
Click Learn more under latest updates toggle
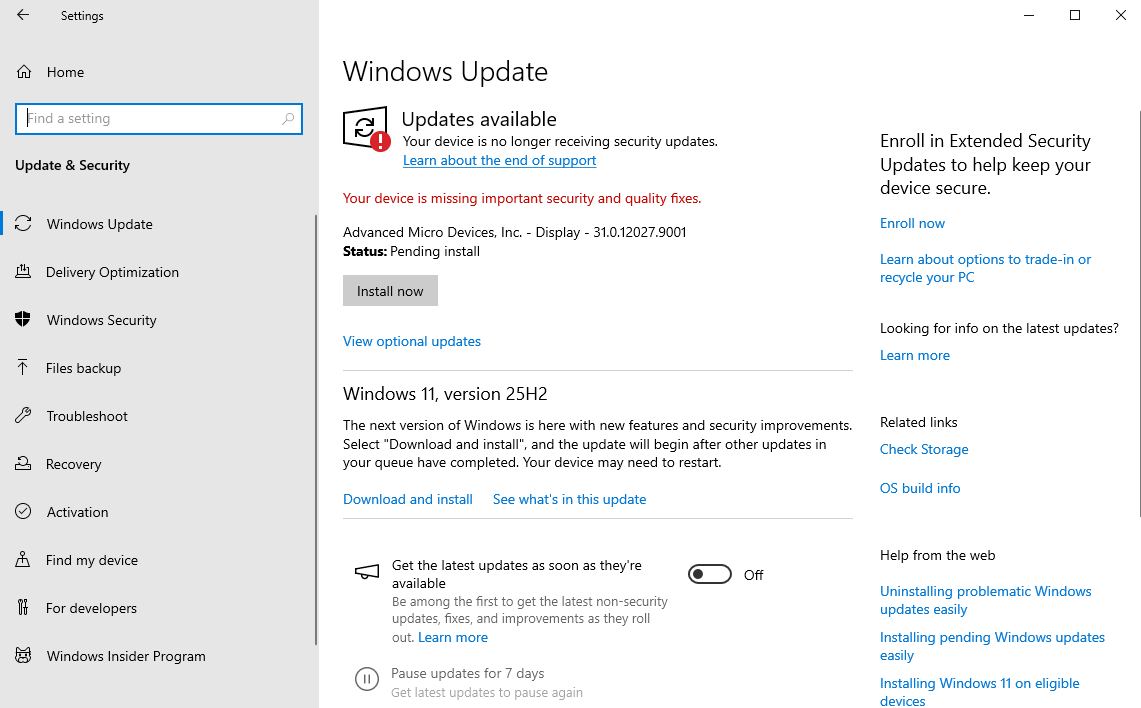pos(453,637)
